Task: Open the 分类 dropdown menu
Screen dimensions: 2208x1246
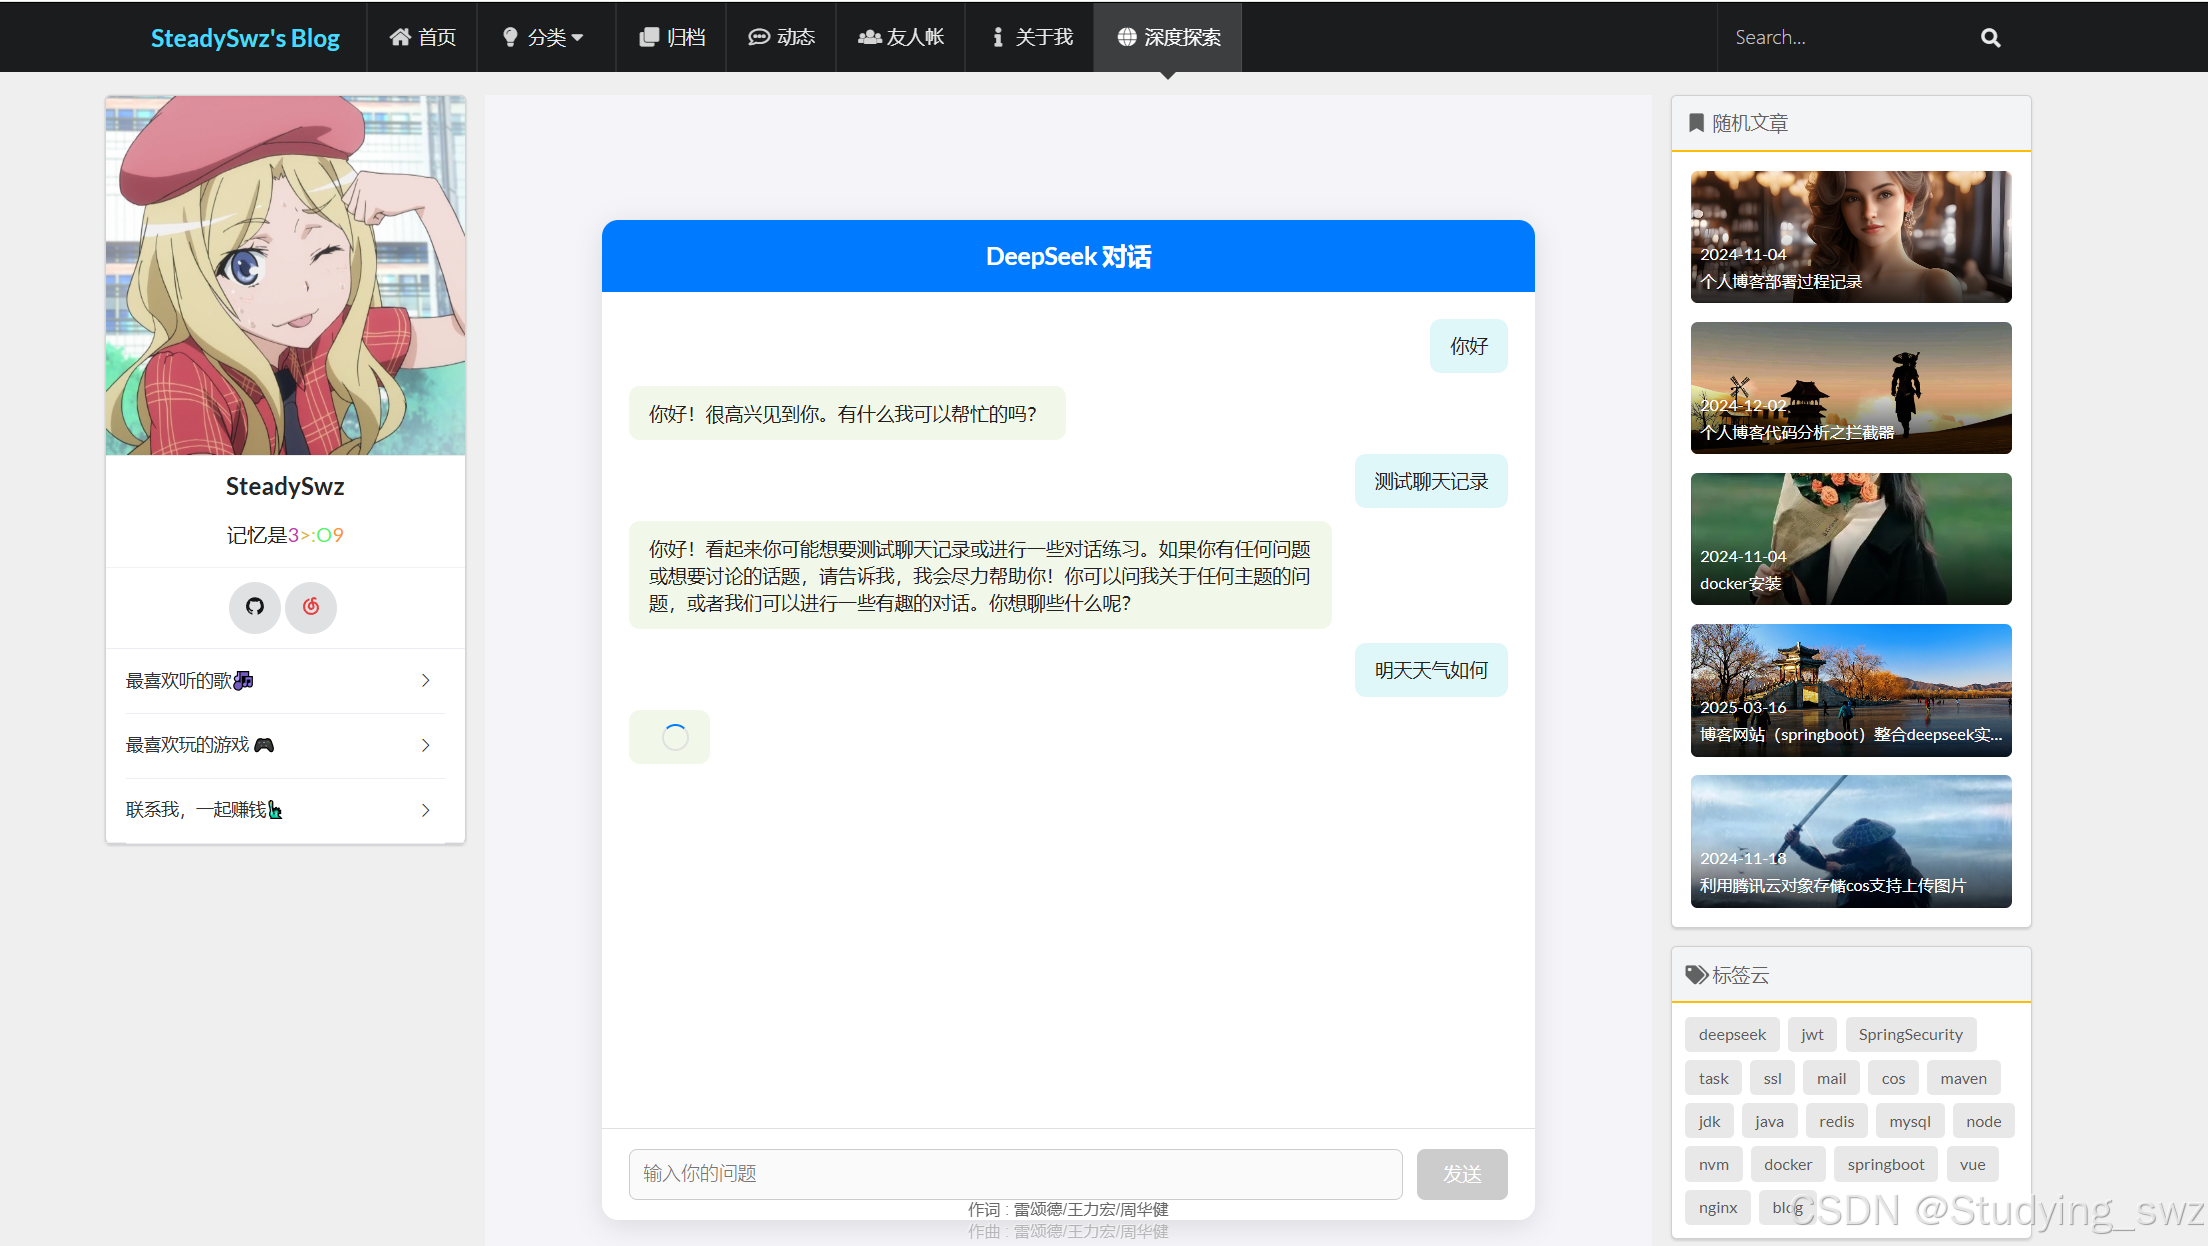Action: tap(545, 37)
